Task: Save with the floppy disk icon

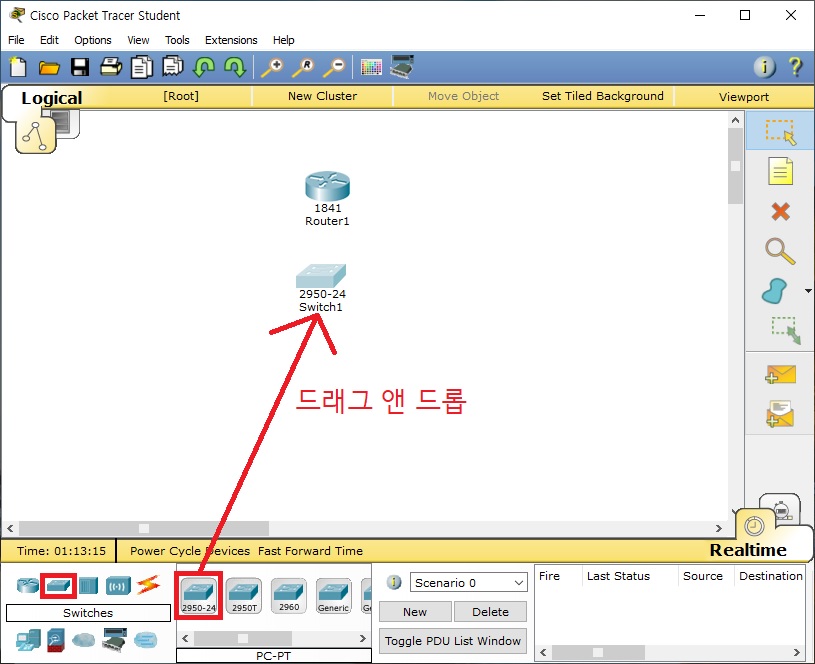Action: 80,67
